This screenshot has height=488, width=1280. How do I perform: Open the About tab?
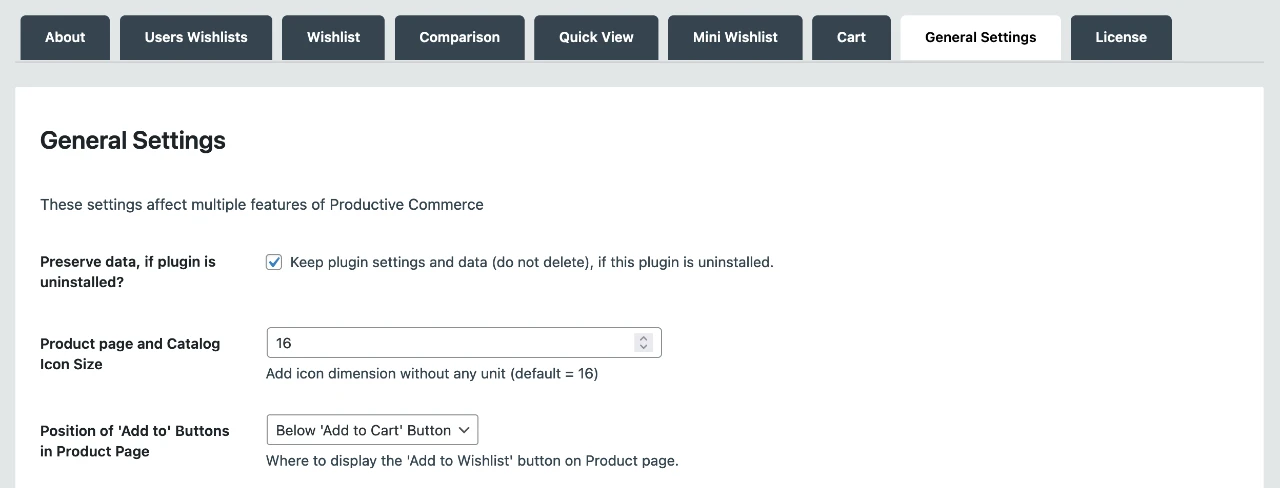pos(65,37)
